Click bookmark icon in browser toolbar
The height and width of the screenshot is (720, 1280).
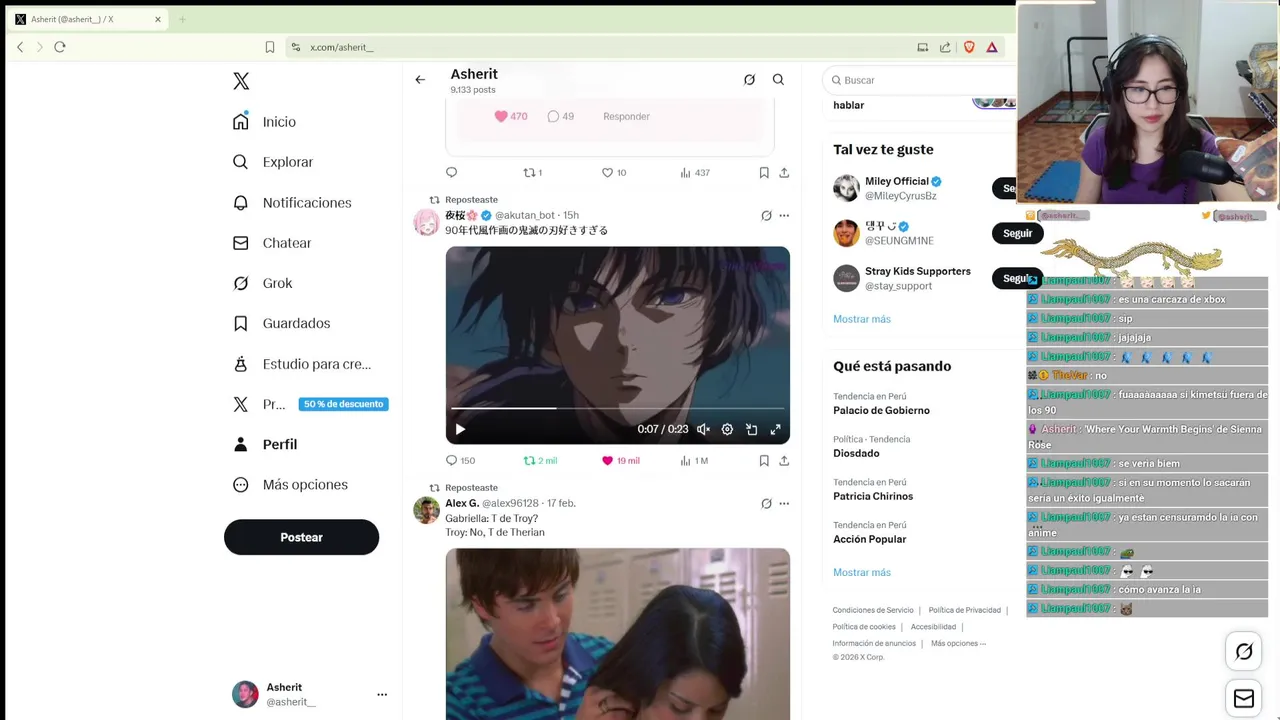click(270, 47)
